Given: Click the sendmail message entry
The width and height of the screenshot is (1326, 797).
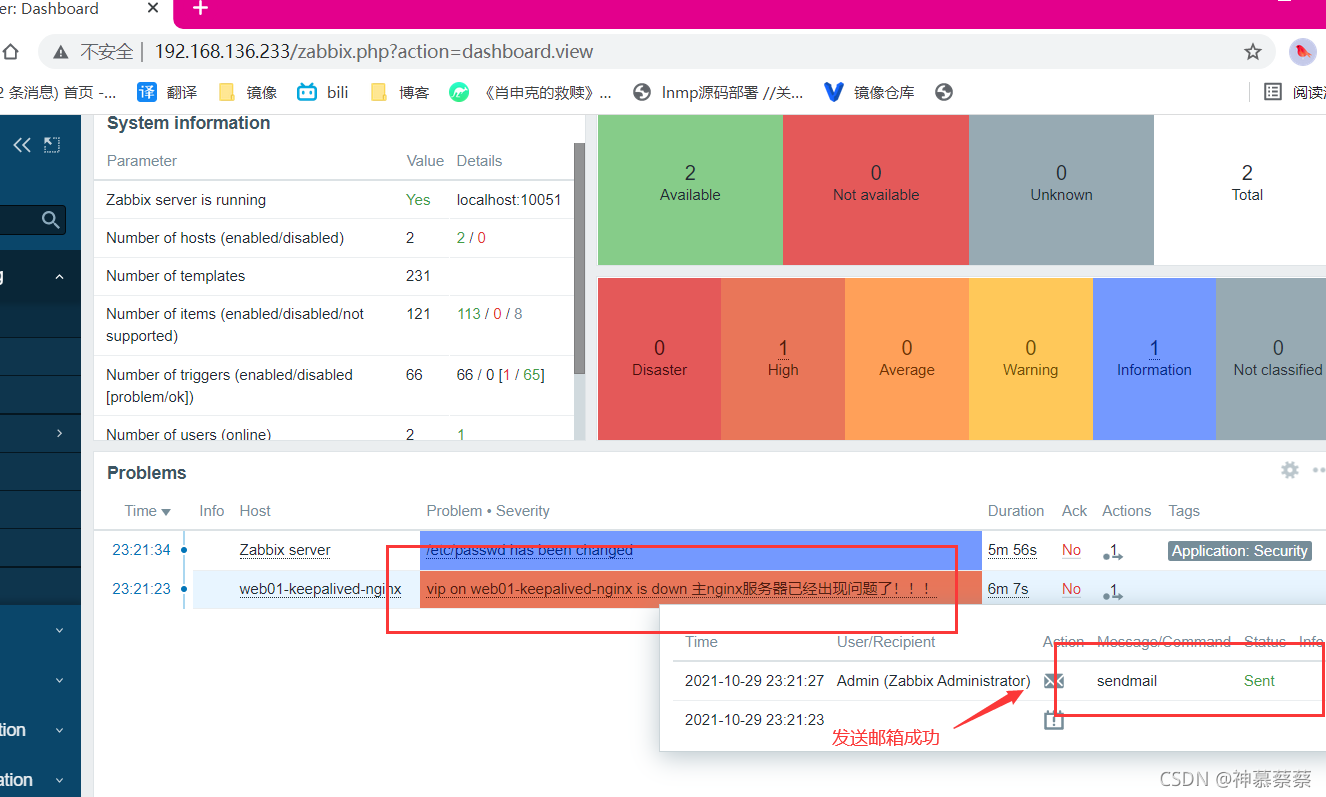Looking at the screenshot, I should pyautogui.click(x=1127, y=681).
